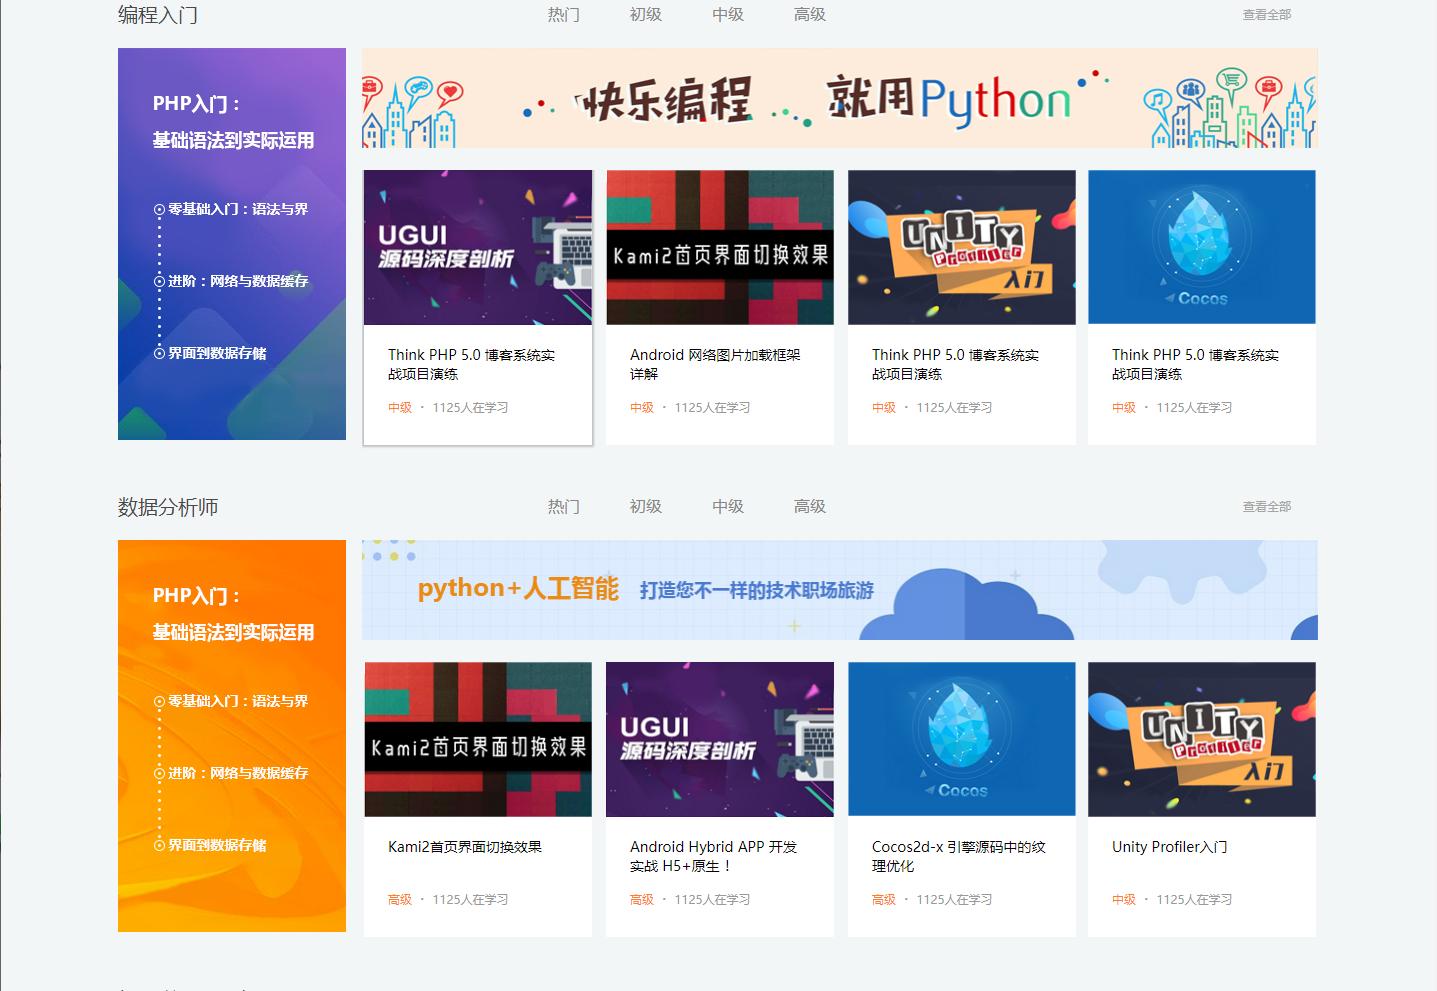Select the 高级 filter under 数据分析师
1437x991 pixels.
[809, 507]
